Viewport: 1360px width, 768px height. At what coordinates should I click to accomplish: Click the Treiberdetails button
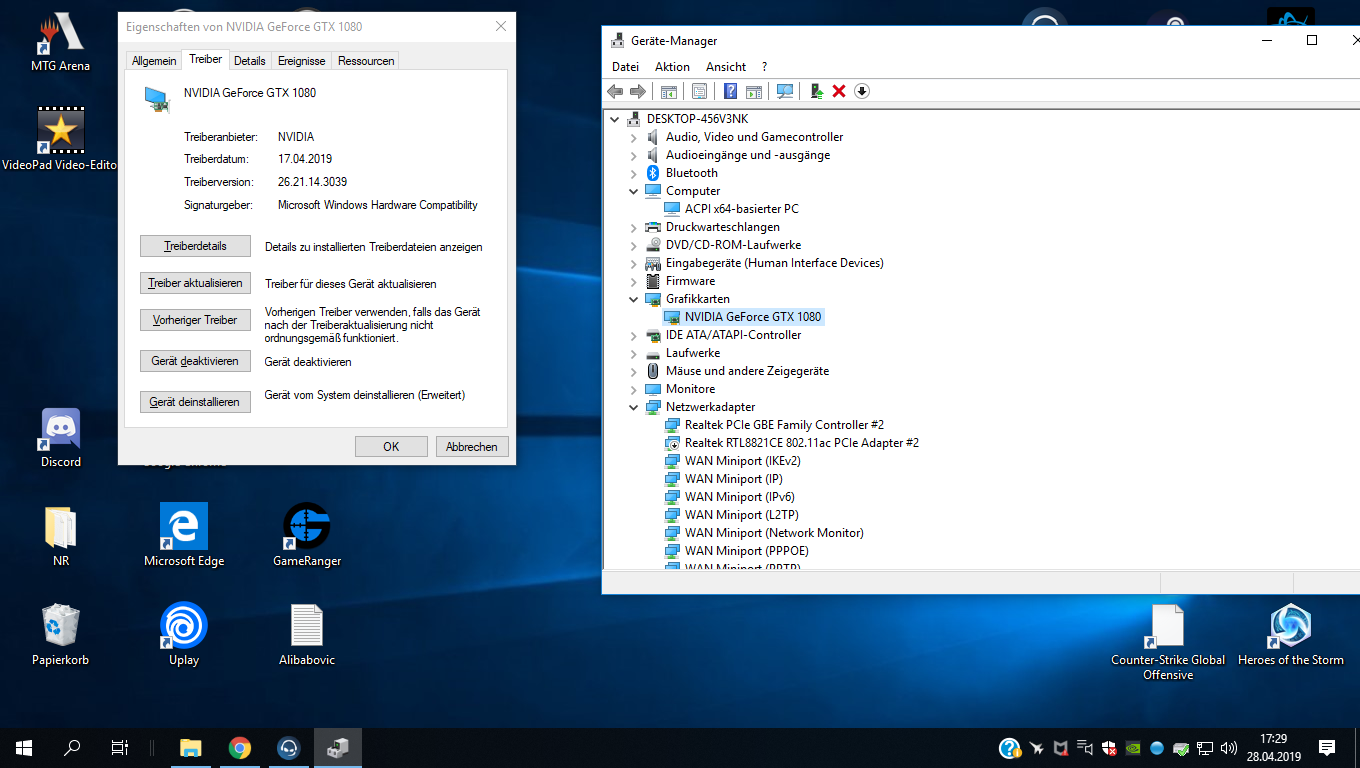(x=195, y=246)
